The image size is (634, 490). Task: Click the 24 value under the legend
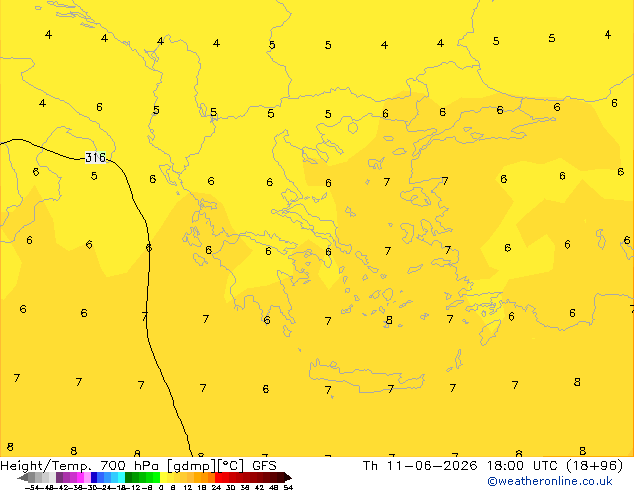[x=216, y=488]
